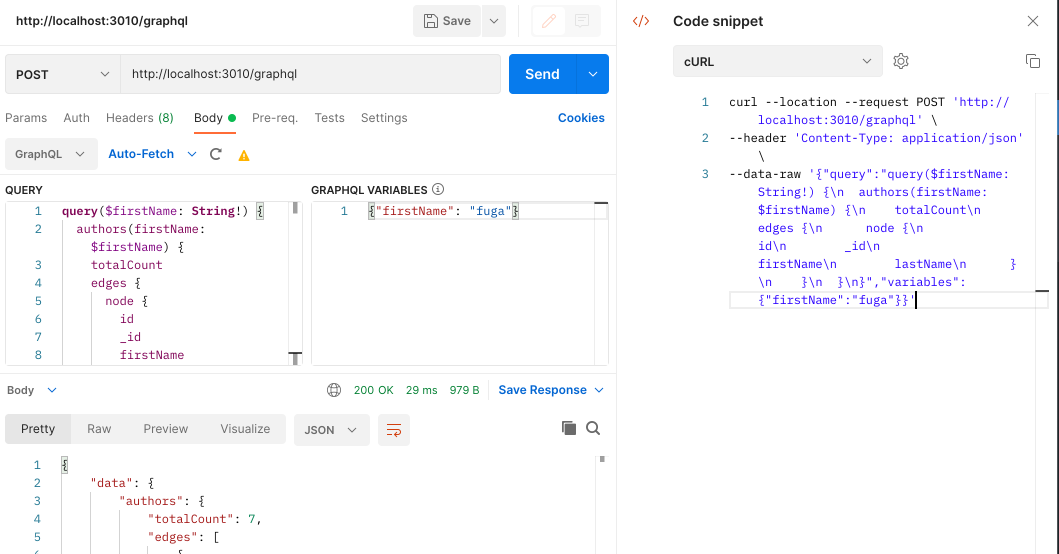
Task: Open the GraphQL body type dropdown
Action: pyautogui.click(x=51, y=154)
